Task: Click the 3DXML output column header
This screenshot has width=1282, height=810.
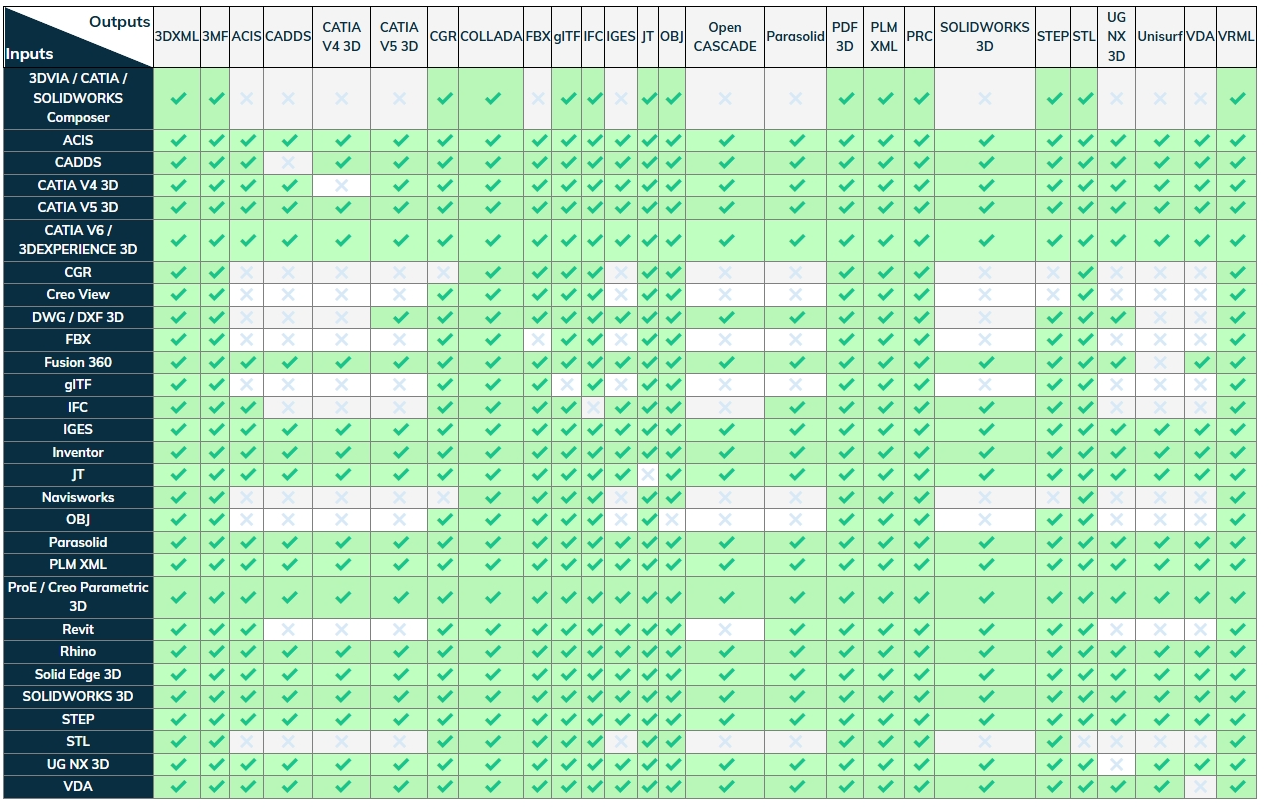Action: tap(177, 36)
